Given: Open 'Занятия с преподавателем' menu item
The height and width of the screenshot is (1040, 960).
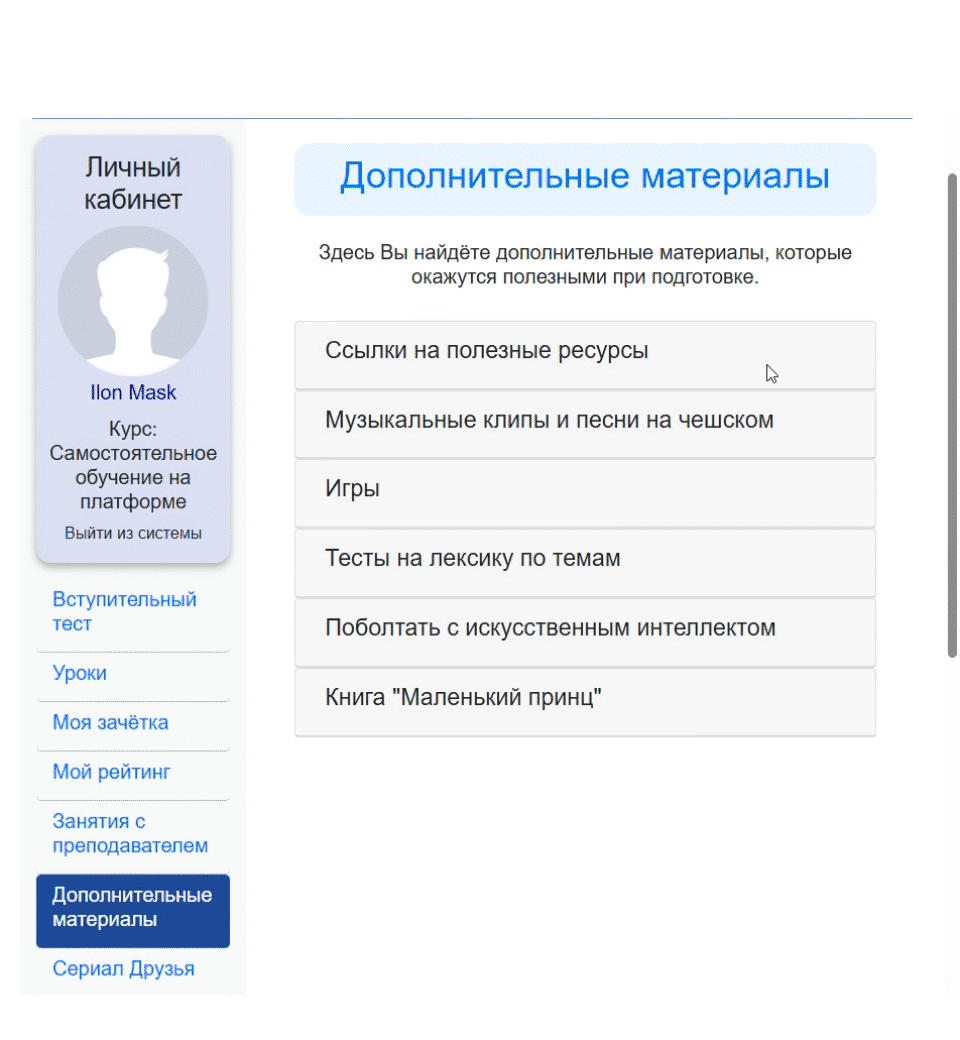Looking at the screenshot, I should pos(130,834).
